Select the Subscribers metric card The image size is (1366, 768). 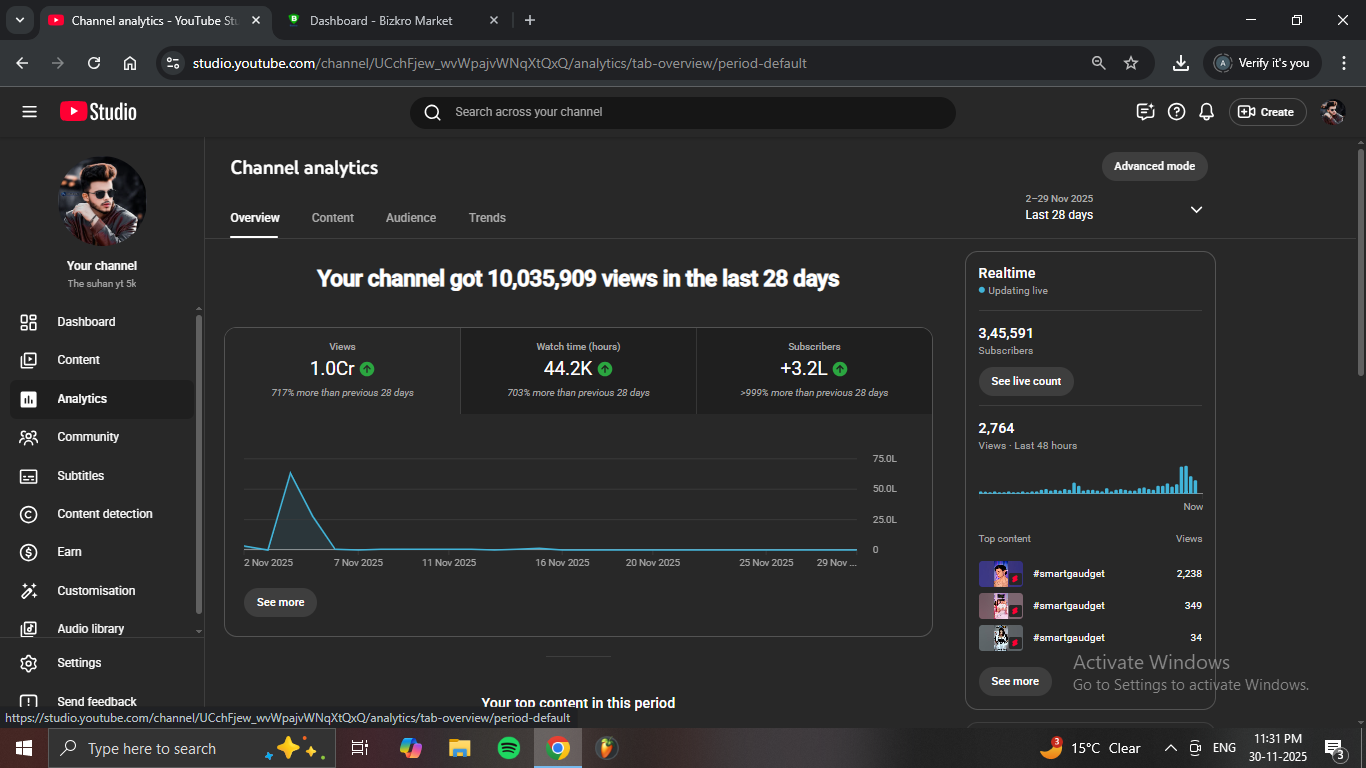[814, 370]
